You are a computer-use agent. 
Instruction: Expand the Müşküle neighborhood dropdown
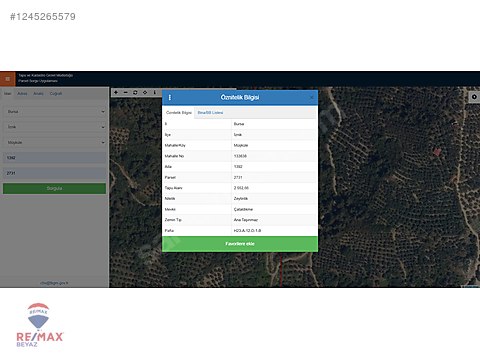point(55,142)
